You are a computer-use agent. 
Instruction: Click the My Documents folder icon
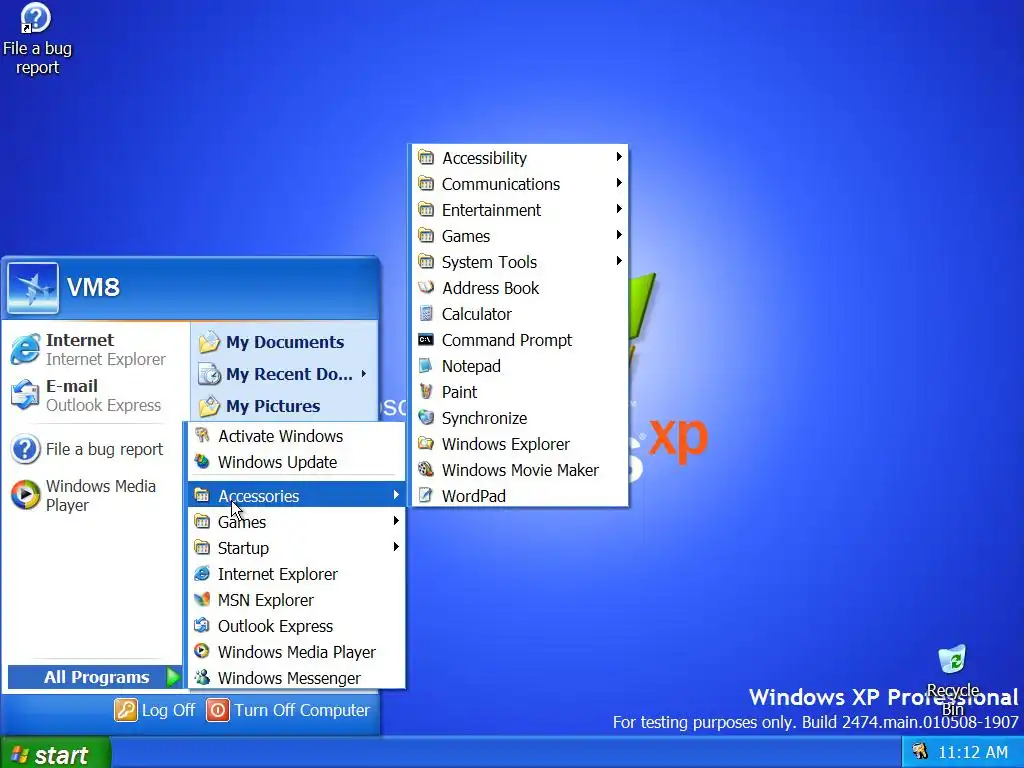tap(210, 342)
